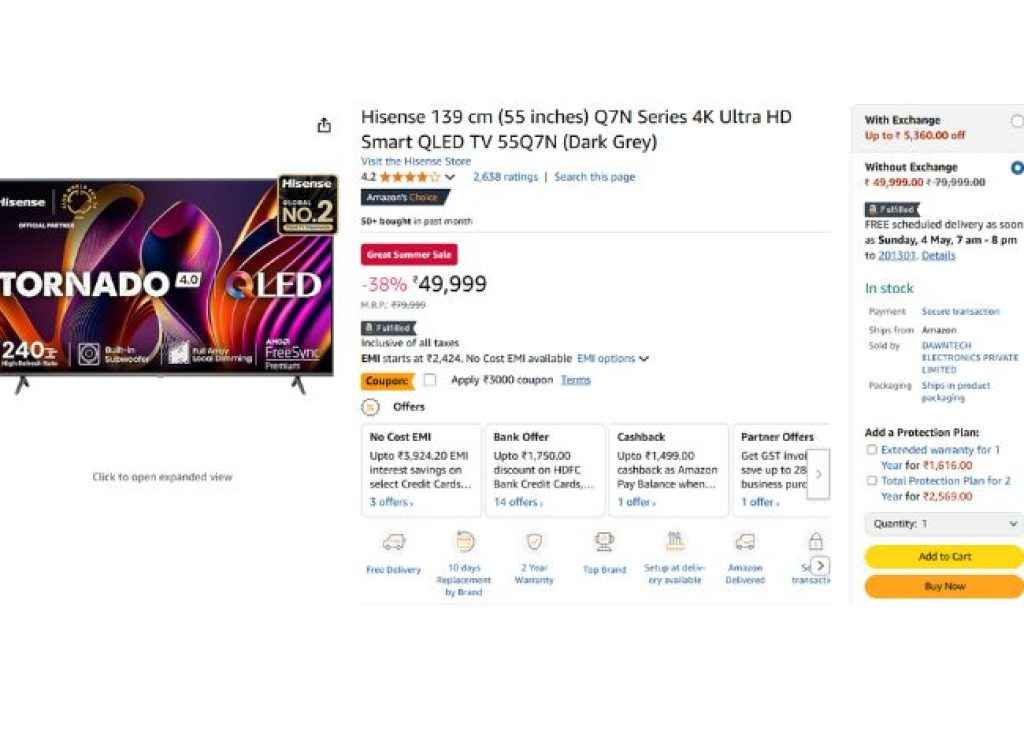Check Extended warranty for 1 Year
Image resolution: width=1024 pixels, height=756 pixels.
872,450
